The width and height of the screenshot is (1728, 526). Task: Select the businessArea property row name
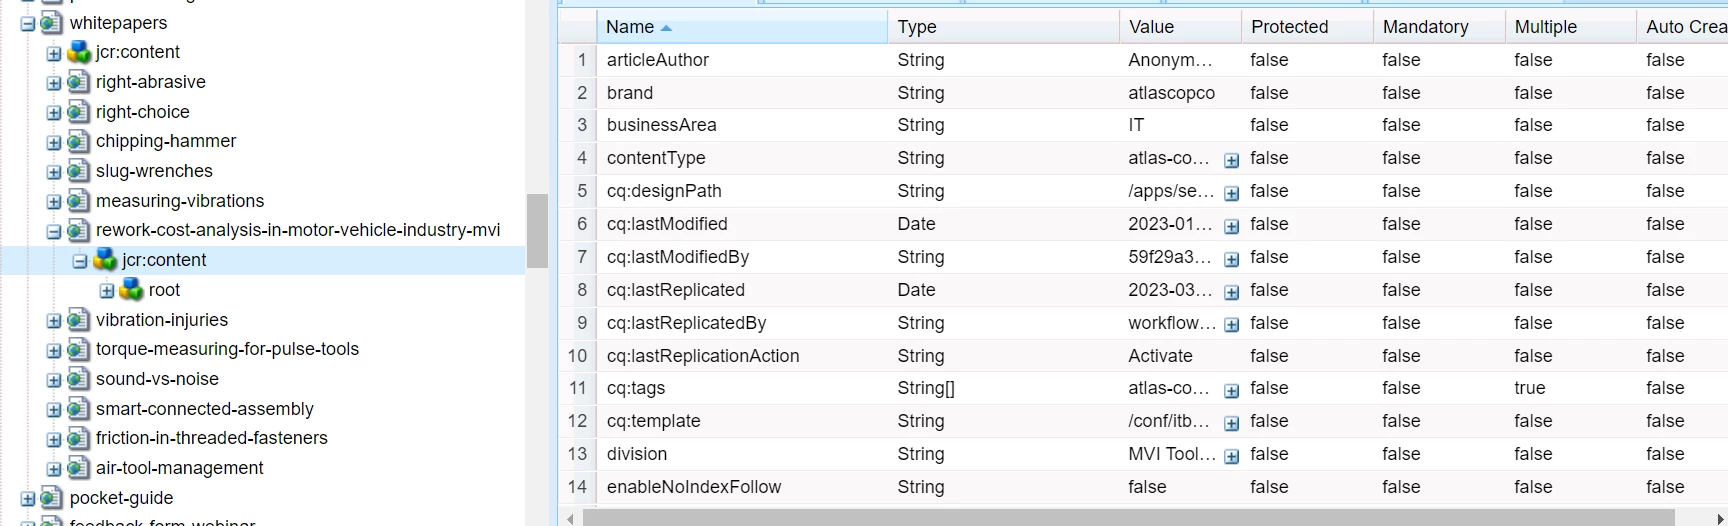coord(662,125)
